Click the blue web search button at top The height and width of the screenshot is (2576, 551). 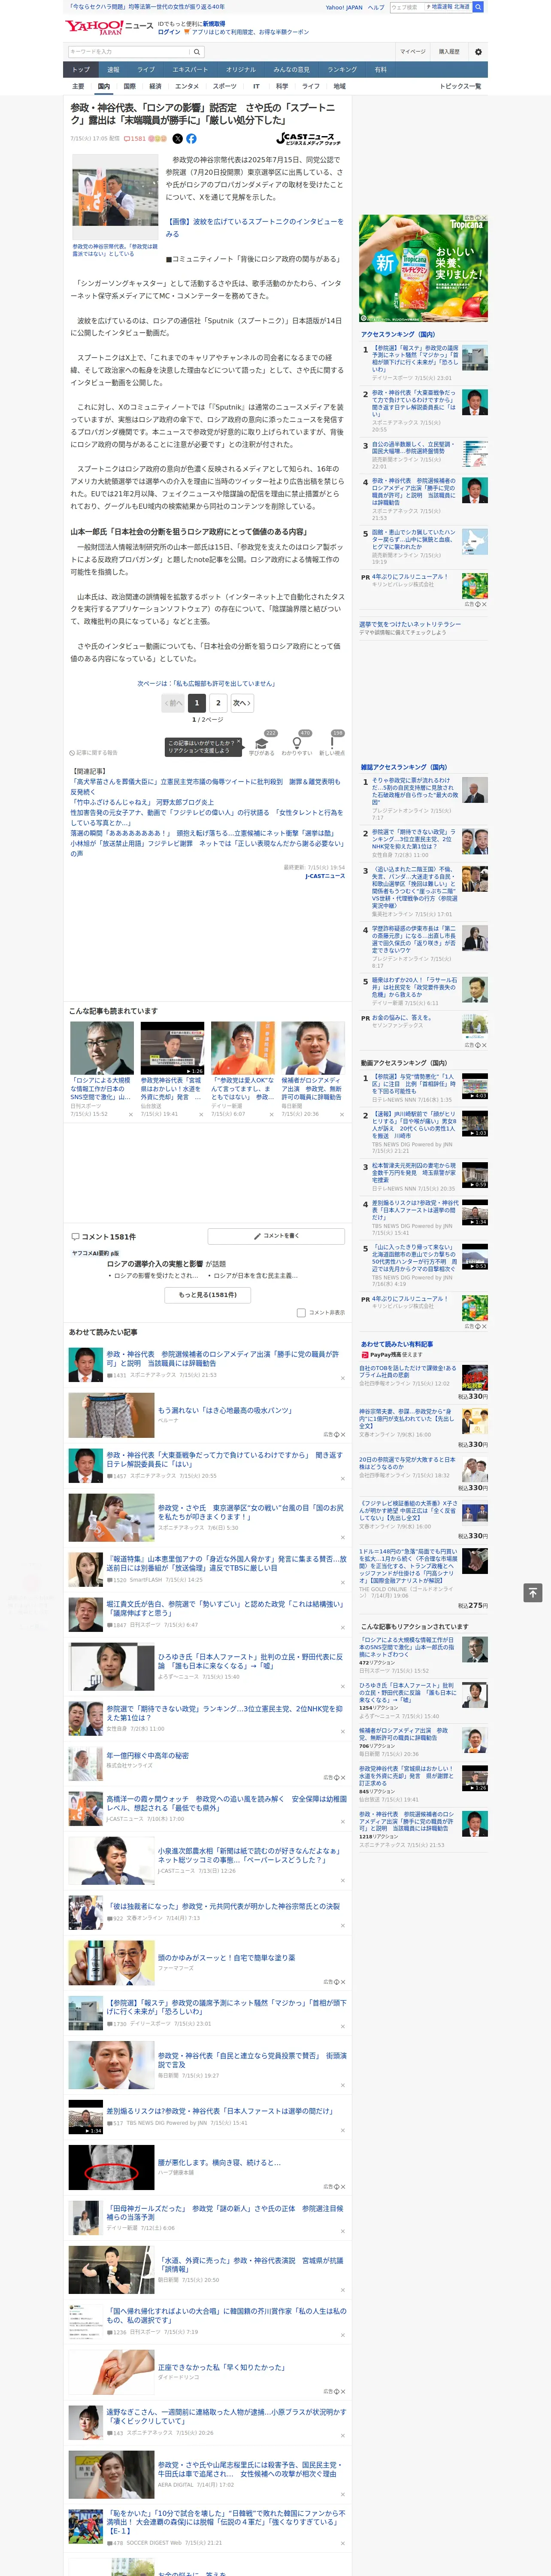pos(478,7)
